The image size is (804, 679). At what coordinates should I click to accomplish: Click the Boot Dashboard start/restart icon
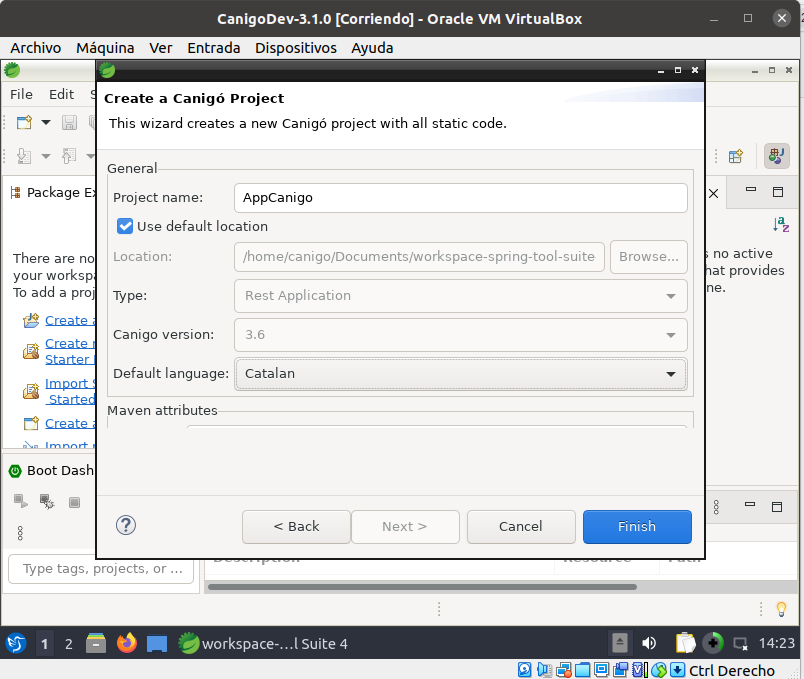tap(21, 501)
